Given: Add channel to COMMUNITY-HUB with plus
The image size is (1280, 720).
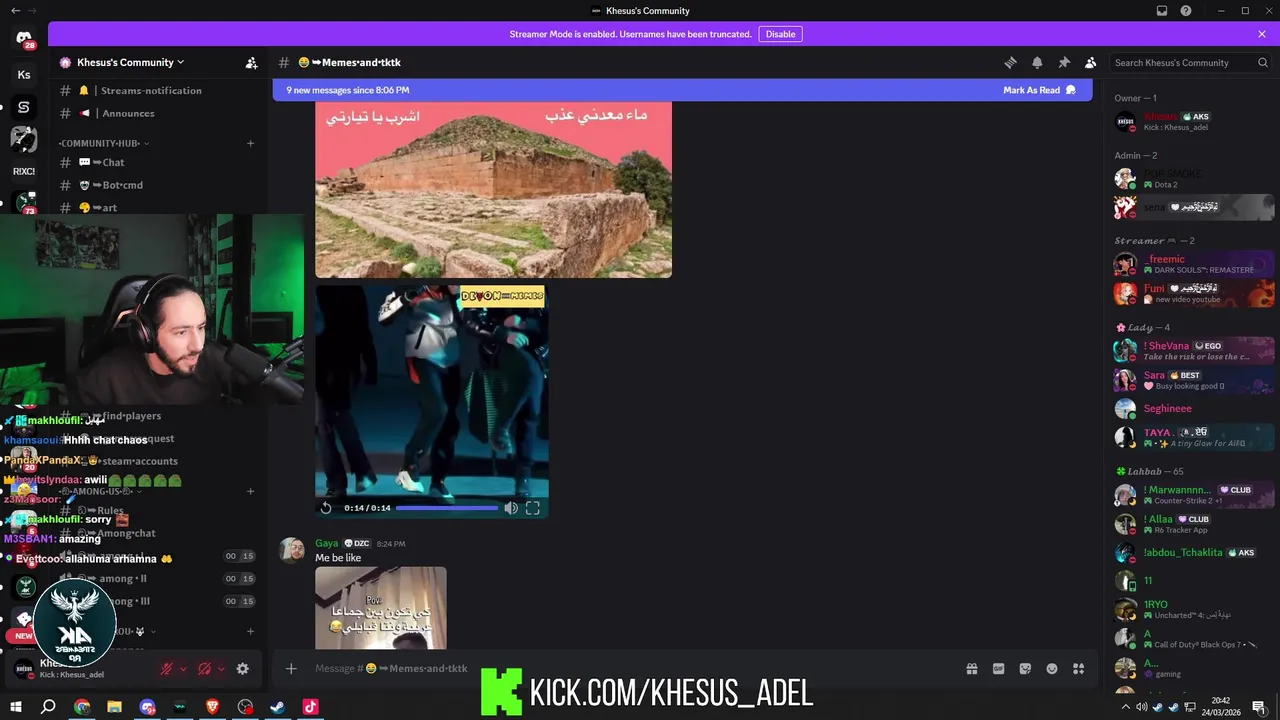Looking at the screenshot, I should pos(250,143).
